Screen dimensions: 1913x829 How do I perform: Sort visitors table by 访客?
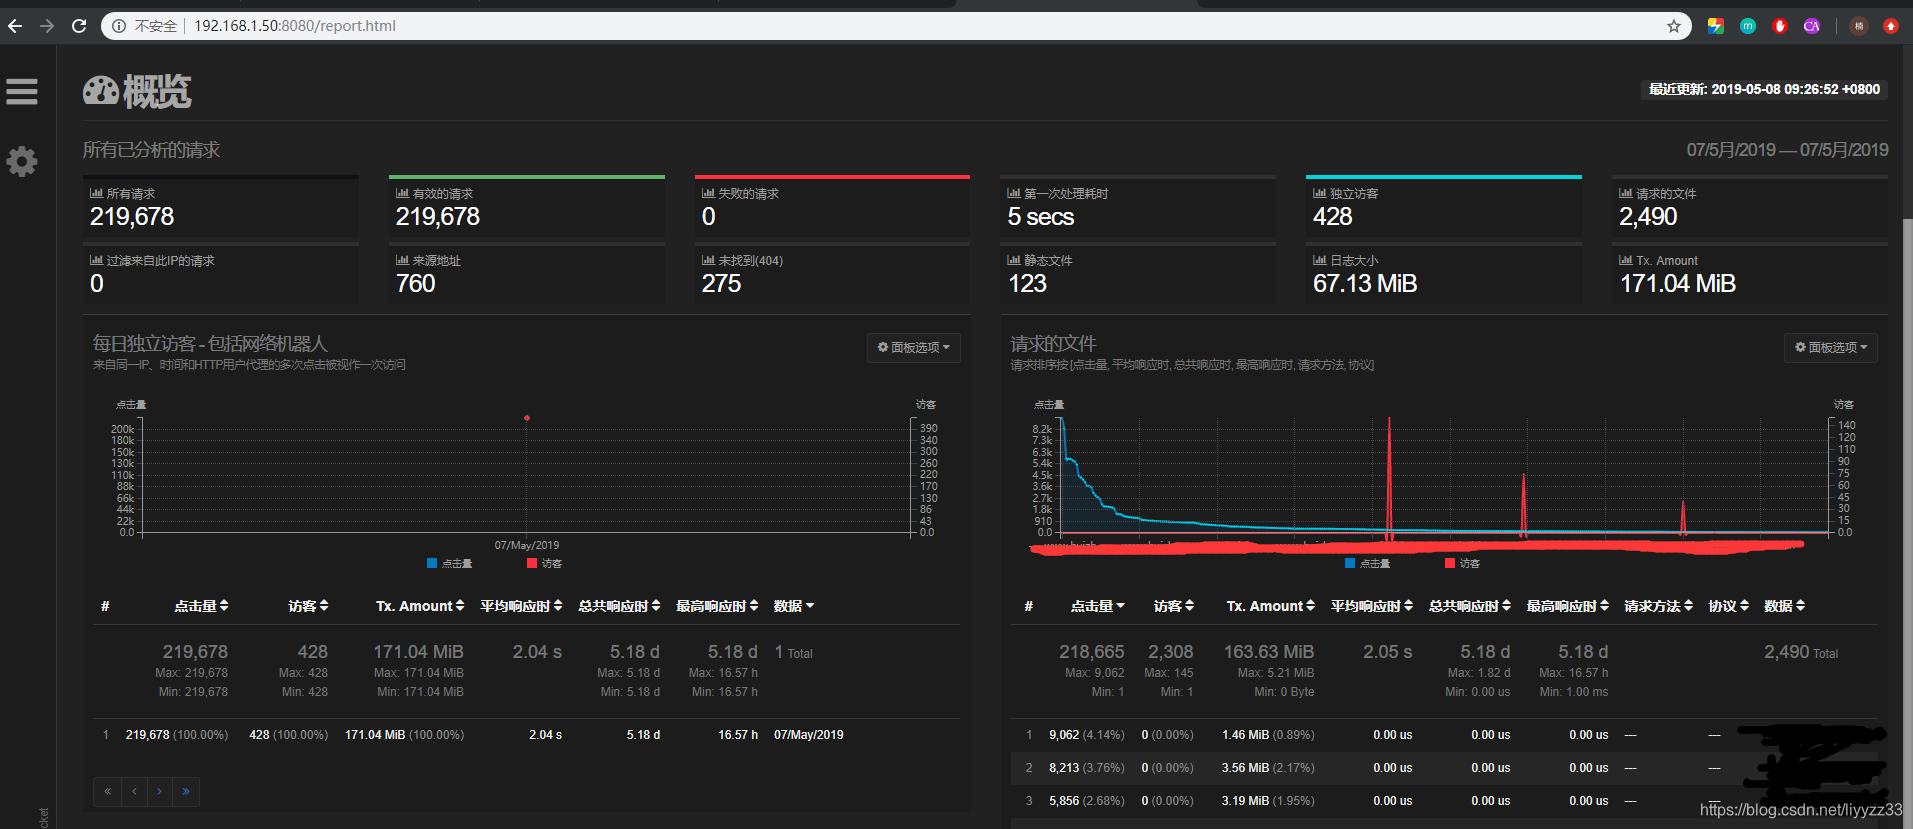(308, 606)
